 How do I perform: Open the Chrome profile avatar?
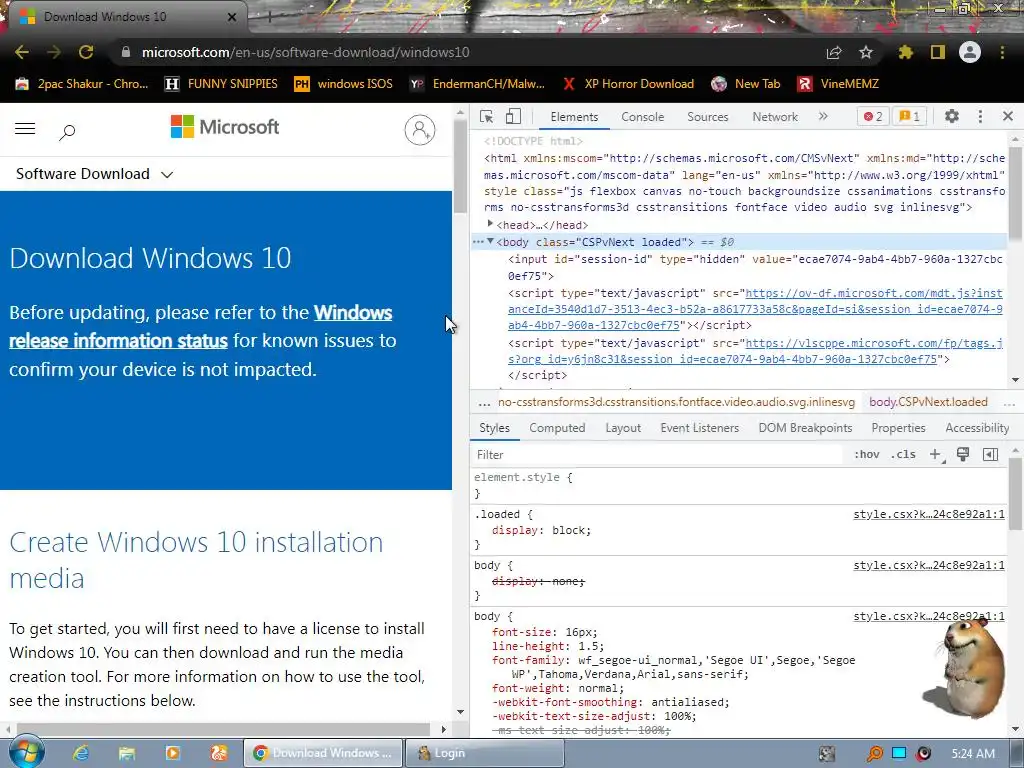click(970, 52)
